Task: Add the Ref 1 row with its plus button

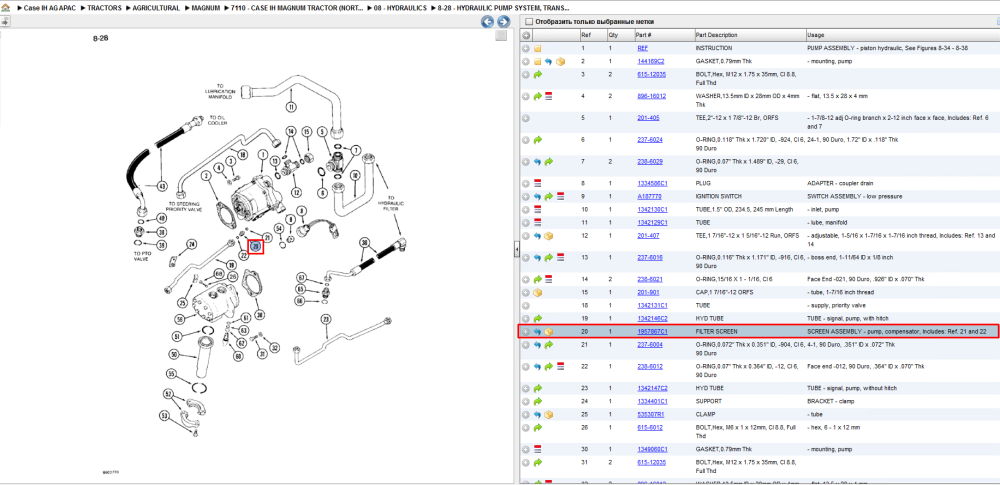Action: tap(526, 48)
